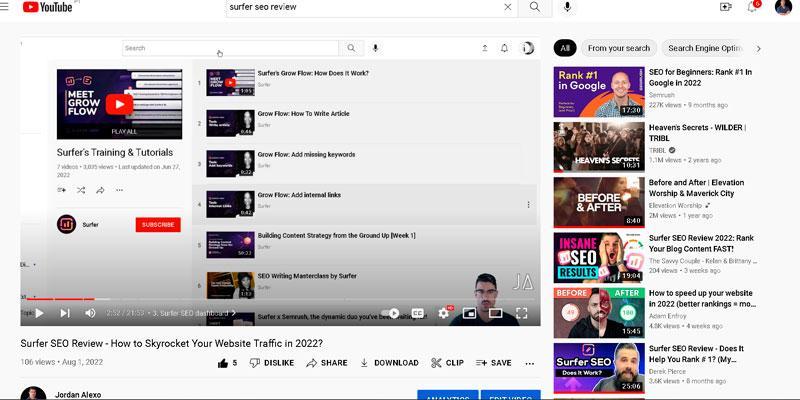
Task: Click the SHARE button
Action: pos(327,363)
